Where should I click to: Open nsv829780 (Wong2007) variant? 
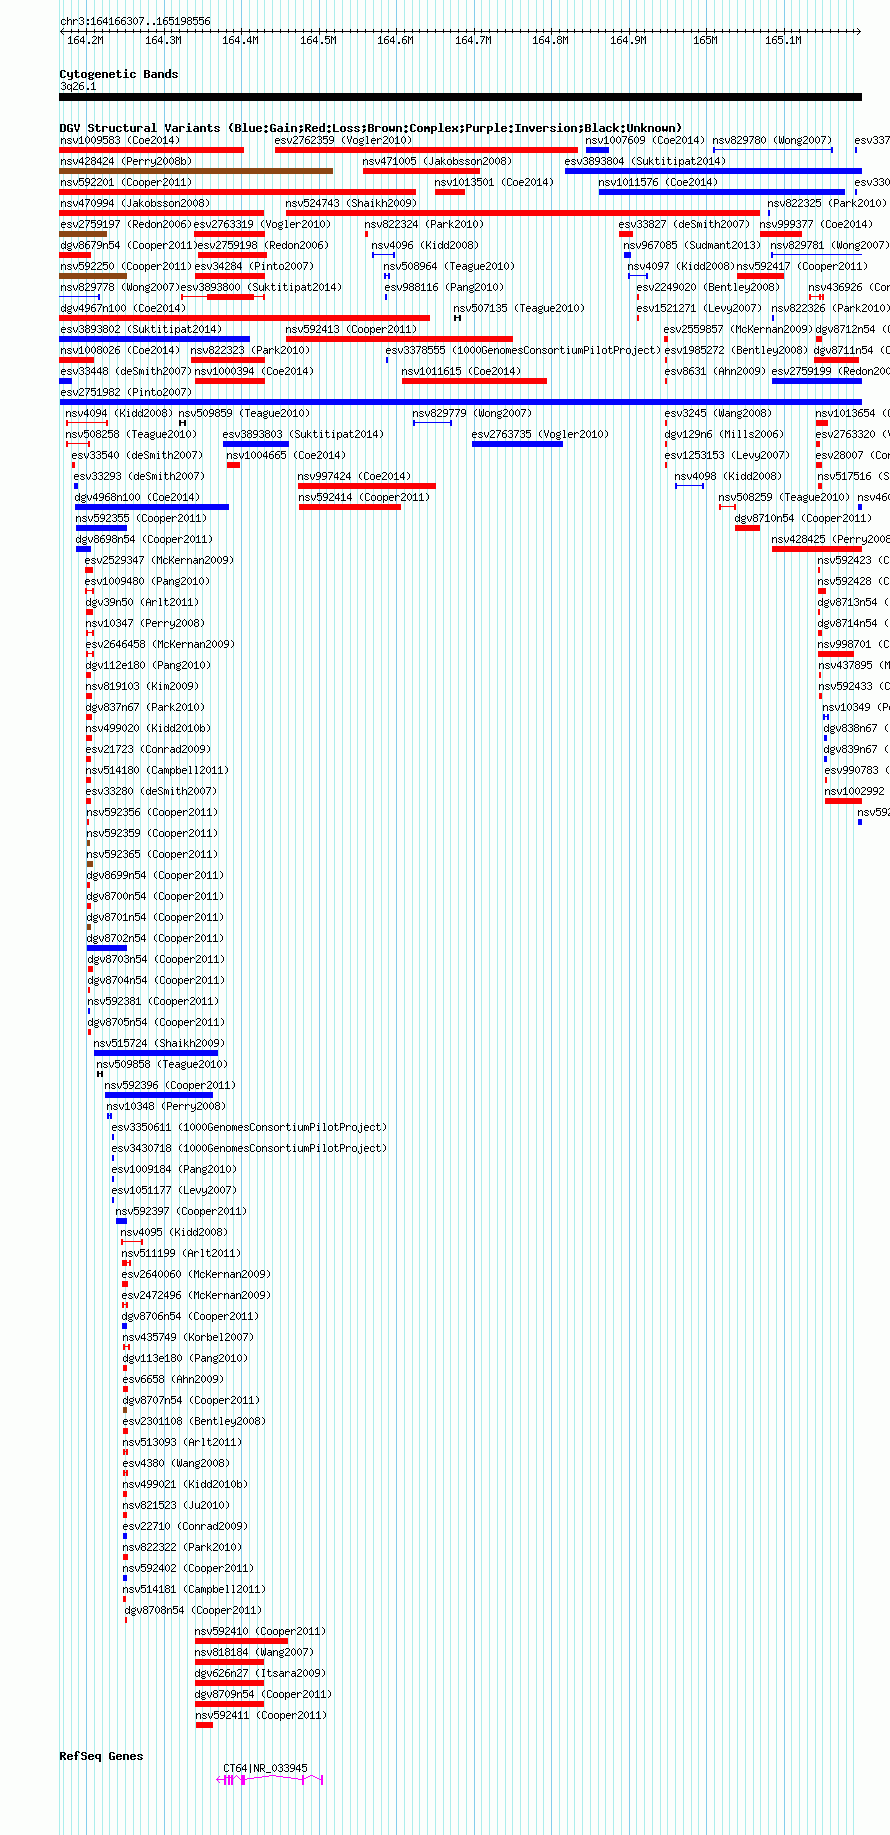[x=772, y=140]
